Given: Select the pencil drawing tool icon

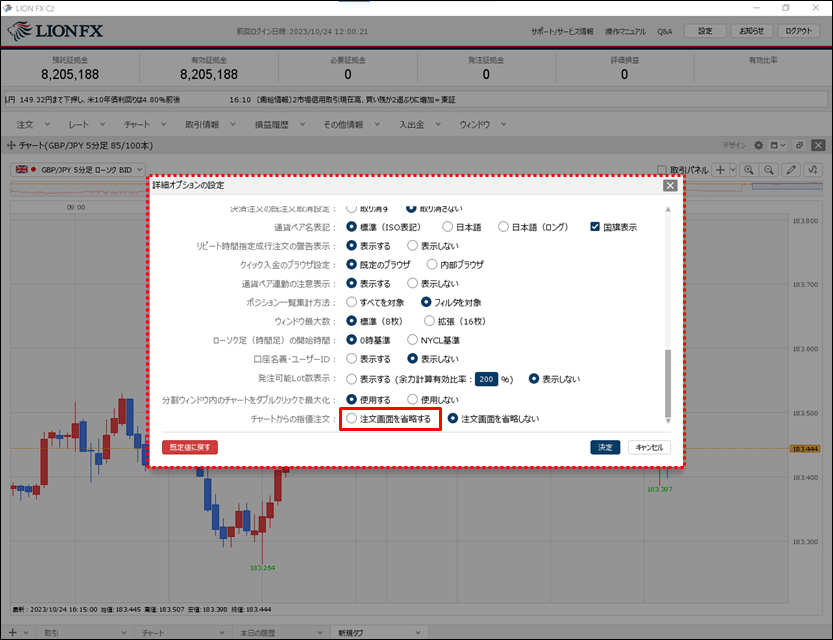Looking at the screenshot, I should 791,170.
